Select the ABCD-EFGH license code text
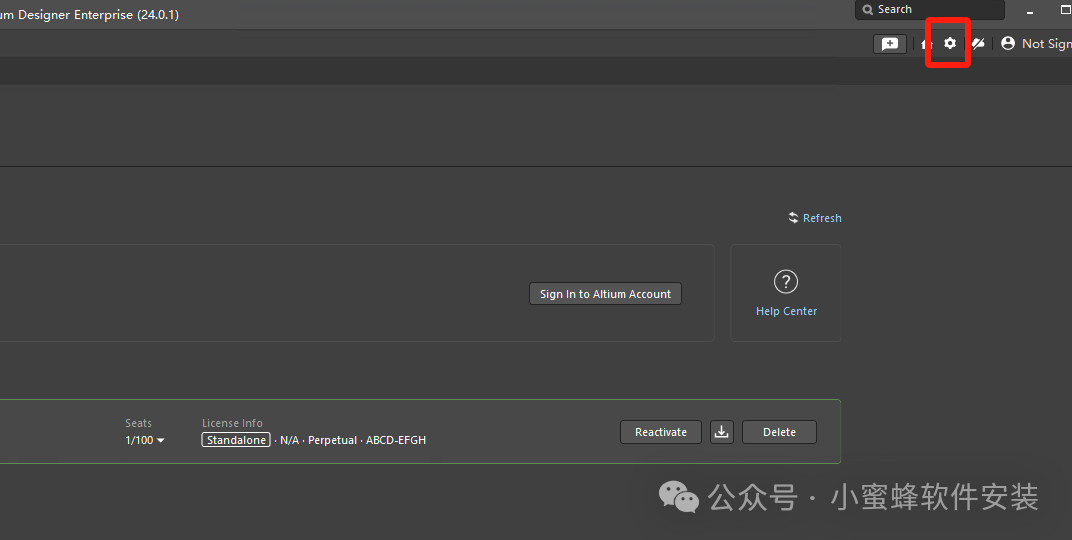Image resolution: width=1072 pixels, height=540 pixels. (396, 440)
